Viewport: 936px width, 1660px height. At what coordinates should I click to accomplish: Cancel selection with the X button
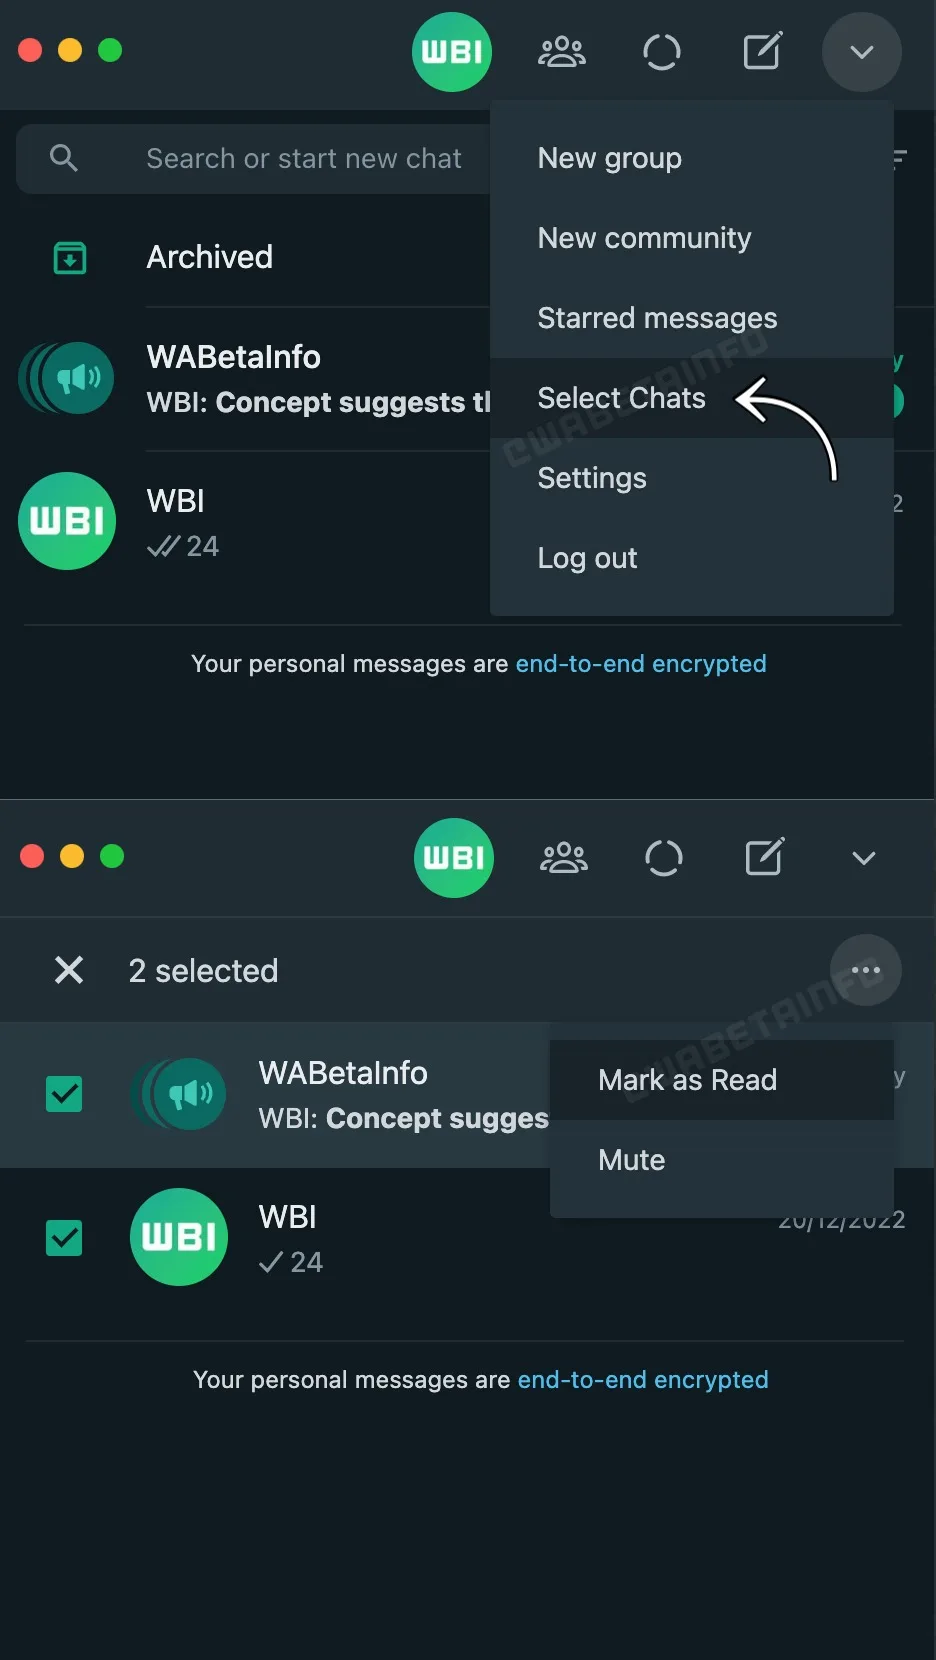pyautogui.click(x=69, y=970)
